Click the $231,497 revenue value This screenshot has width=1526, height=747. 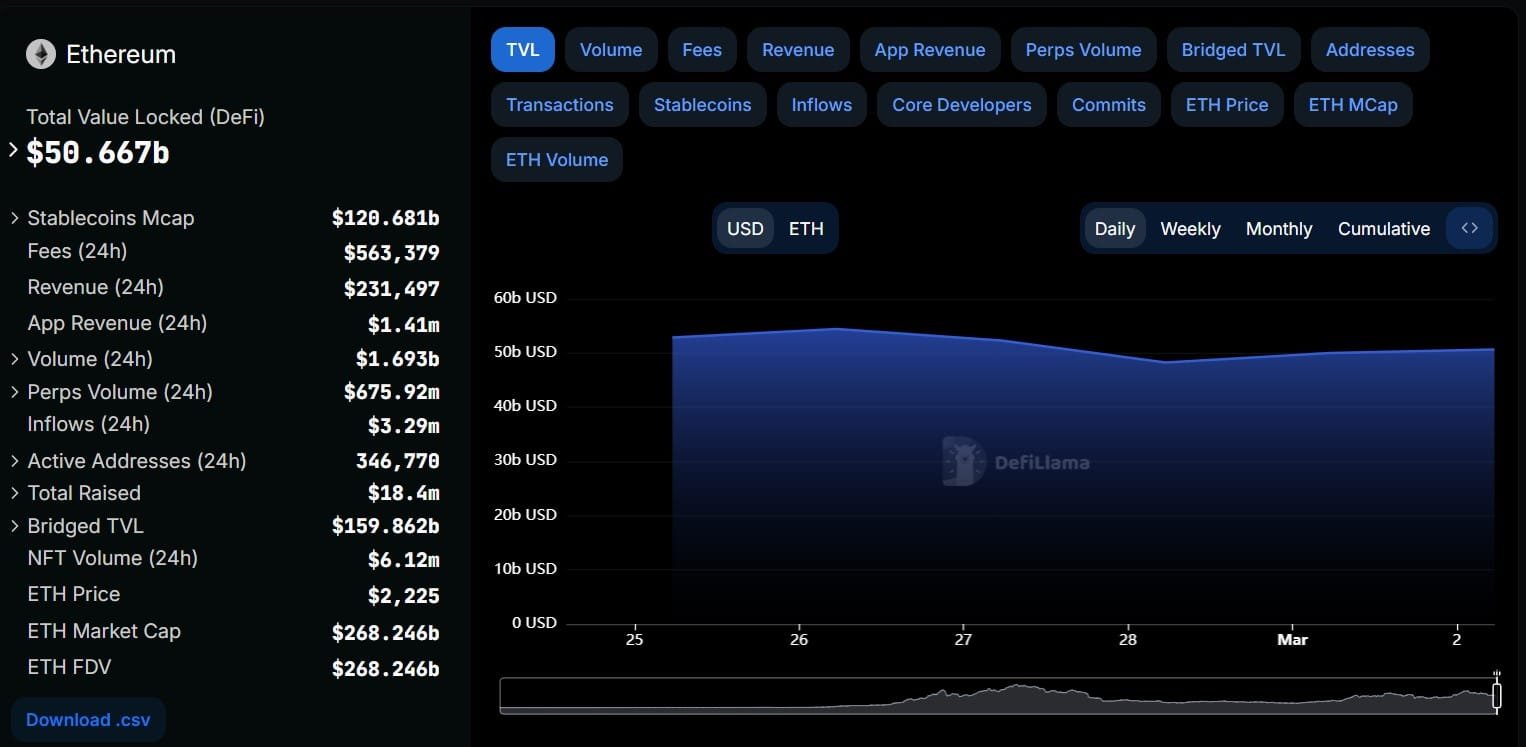392,289
